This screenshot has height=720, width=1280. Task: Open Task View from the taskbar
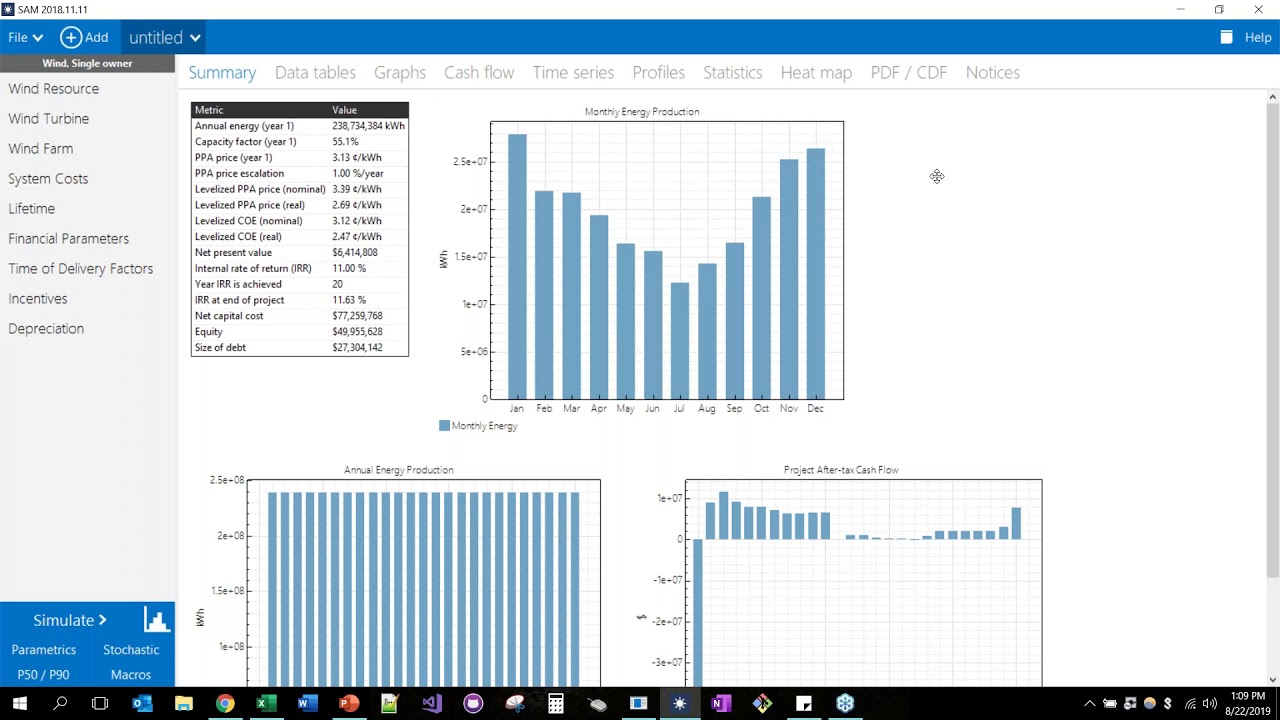tap(100, 704)
